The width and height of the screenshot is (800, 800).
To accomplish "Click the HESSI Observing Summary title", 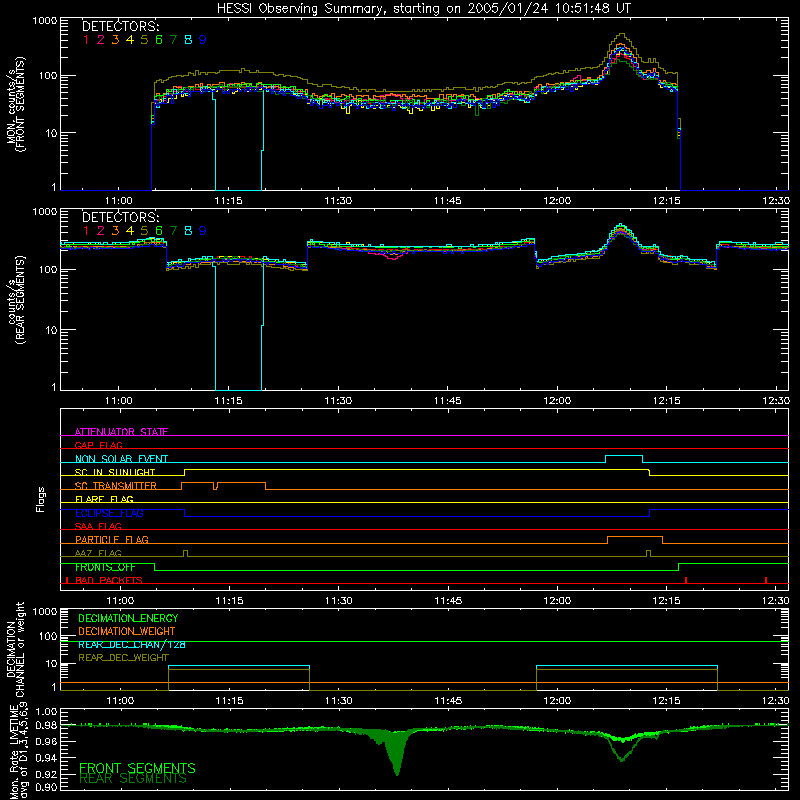I will pos(424,9).
